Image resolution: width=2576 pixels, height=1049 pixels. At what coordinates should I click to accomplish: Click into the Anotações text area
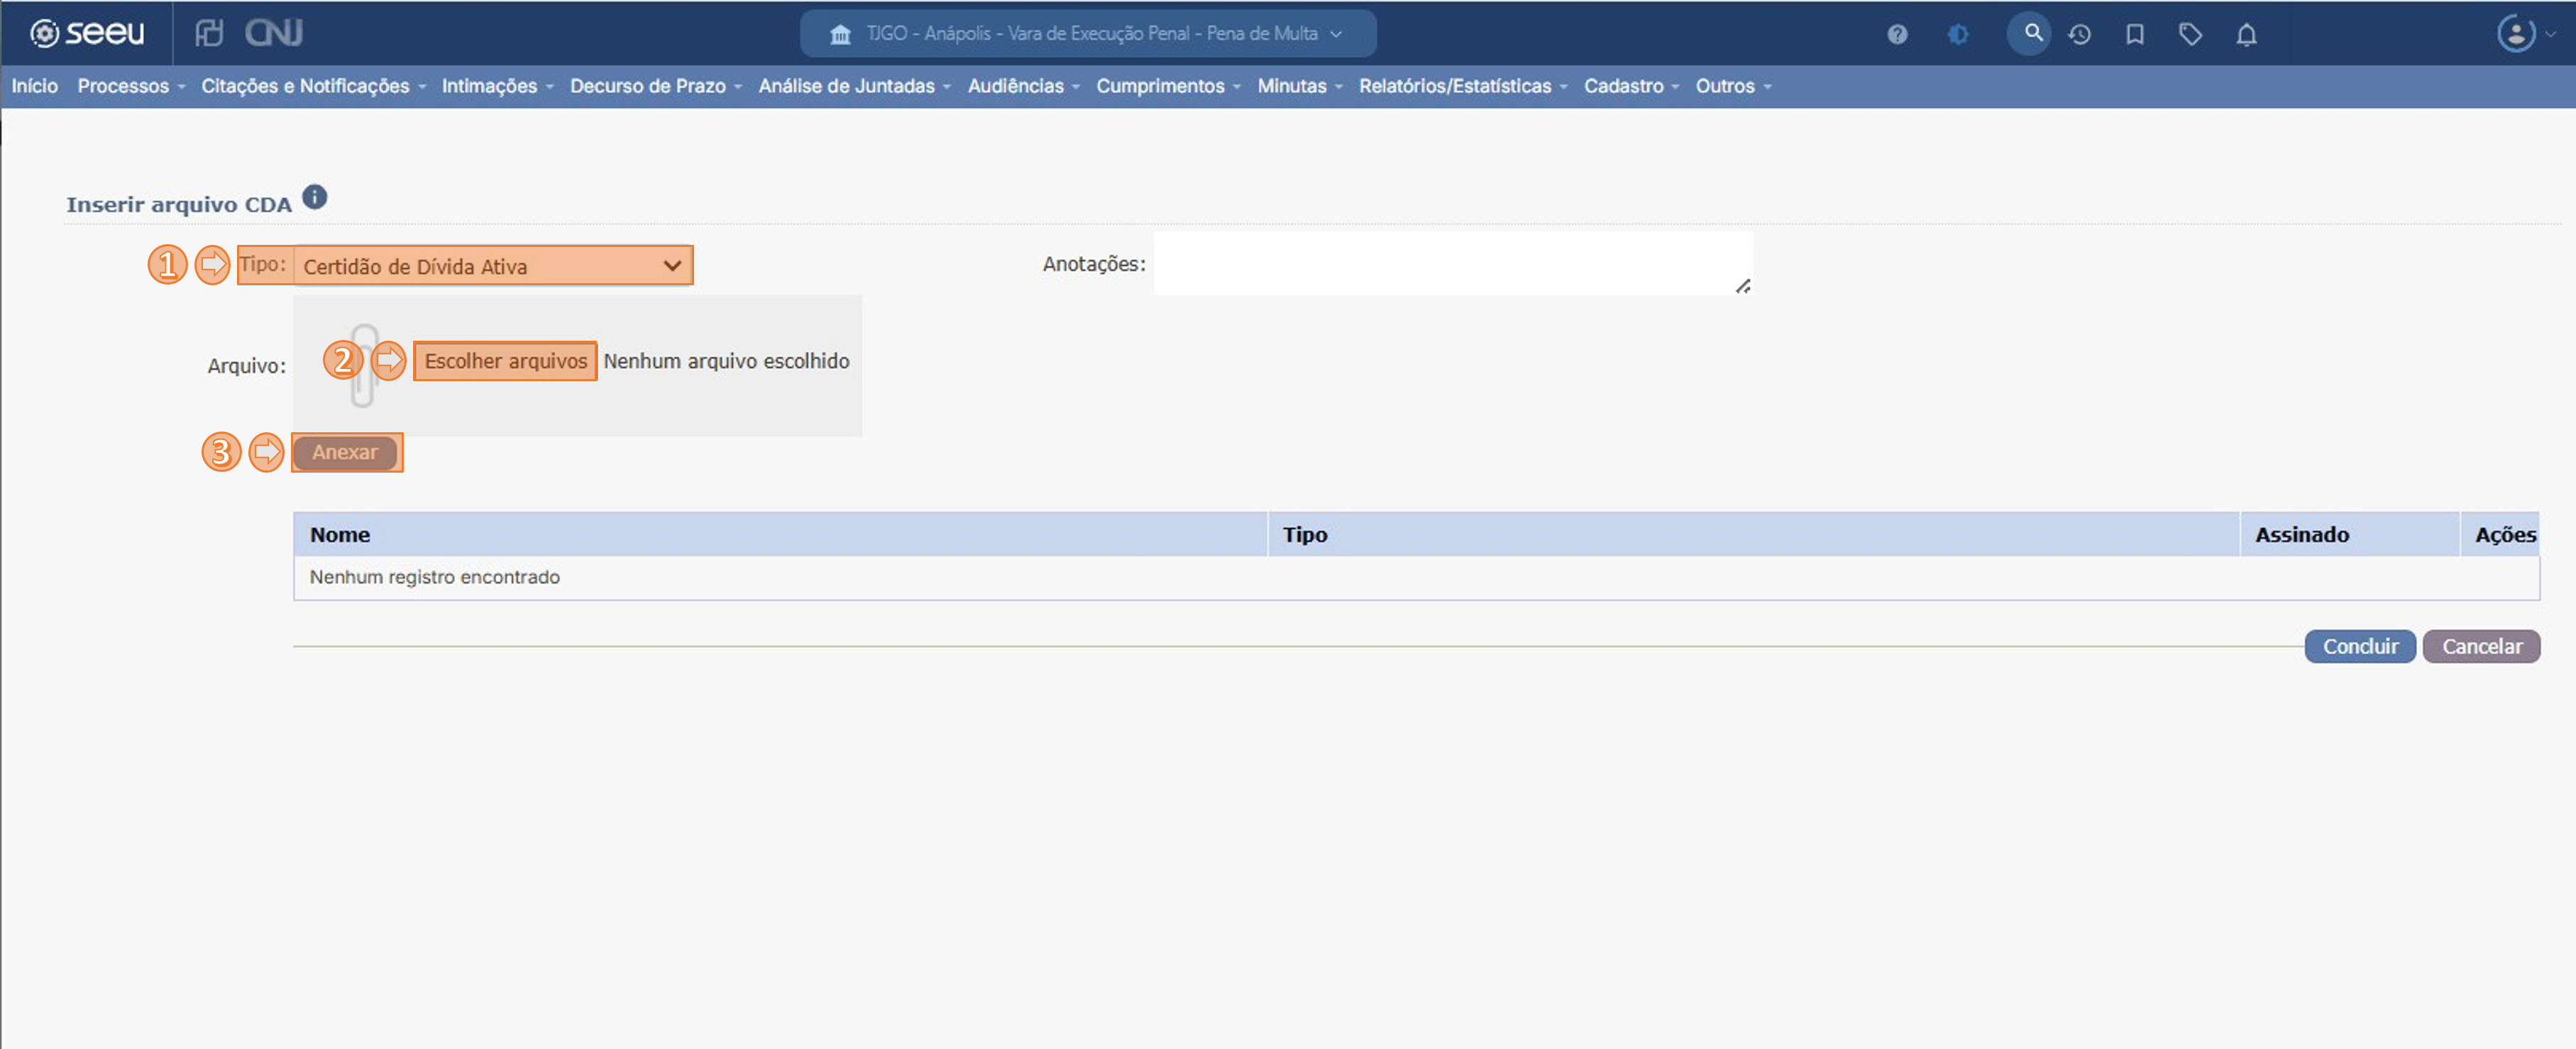pos(1451,263)
